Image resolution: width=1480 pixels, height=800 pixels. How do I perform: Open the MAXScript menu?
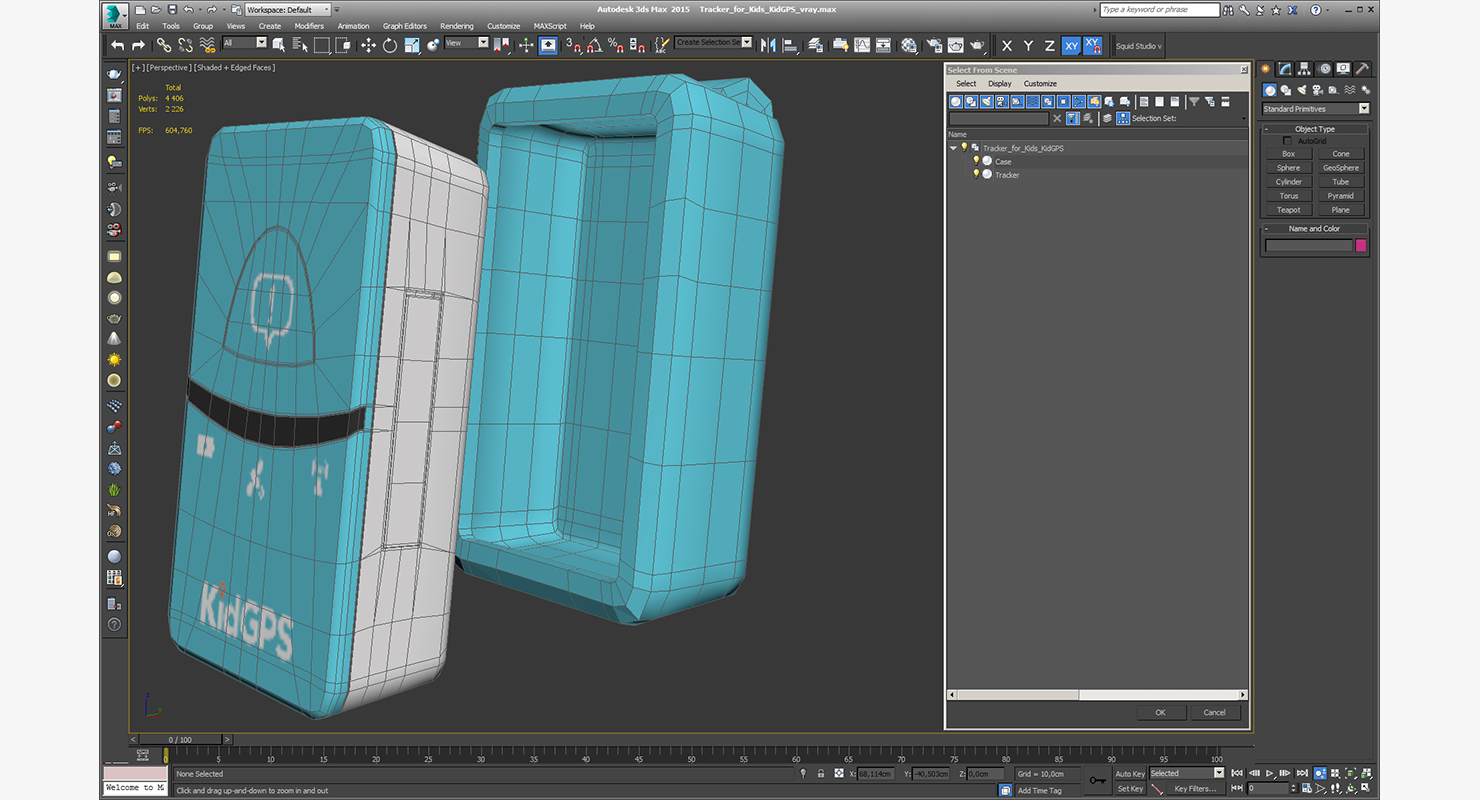click(550, 26)
